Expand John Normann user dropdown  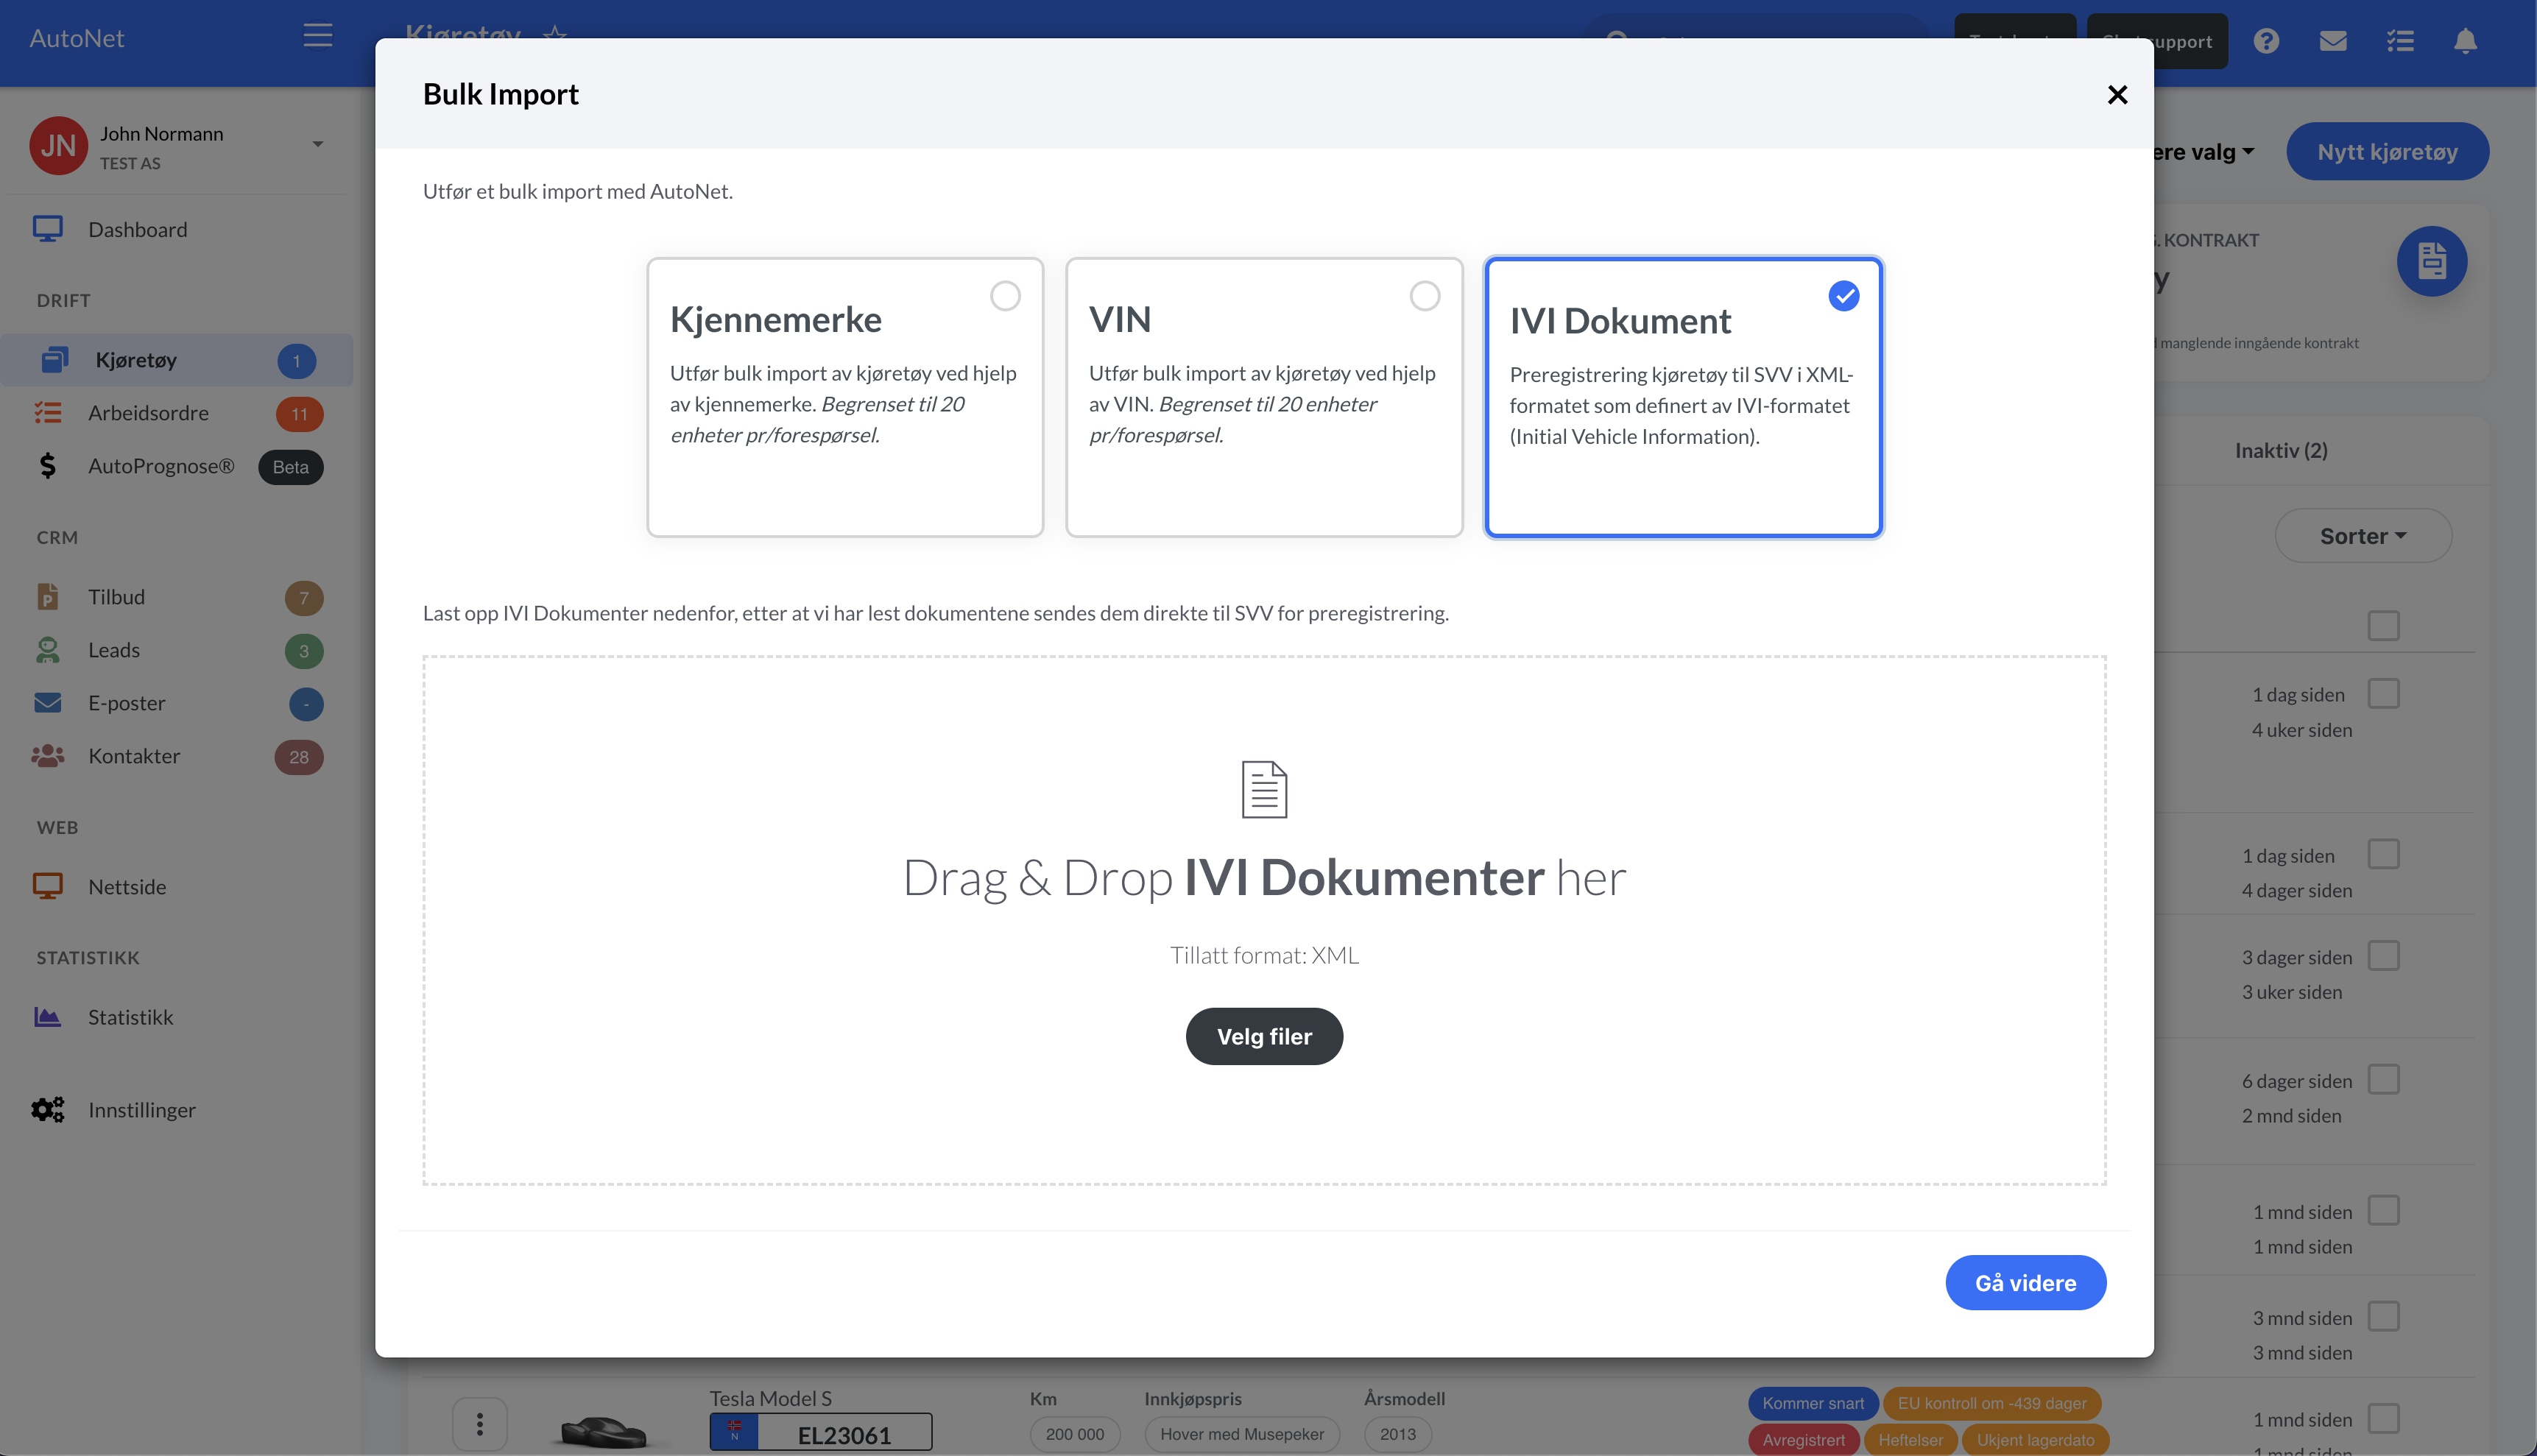pyautogui.click(x=317, y=145)
